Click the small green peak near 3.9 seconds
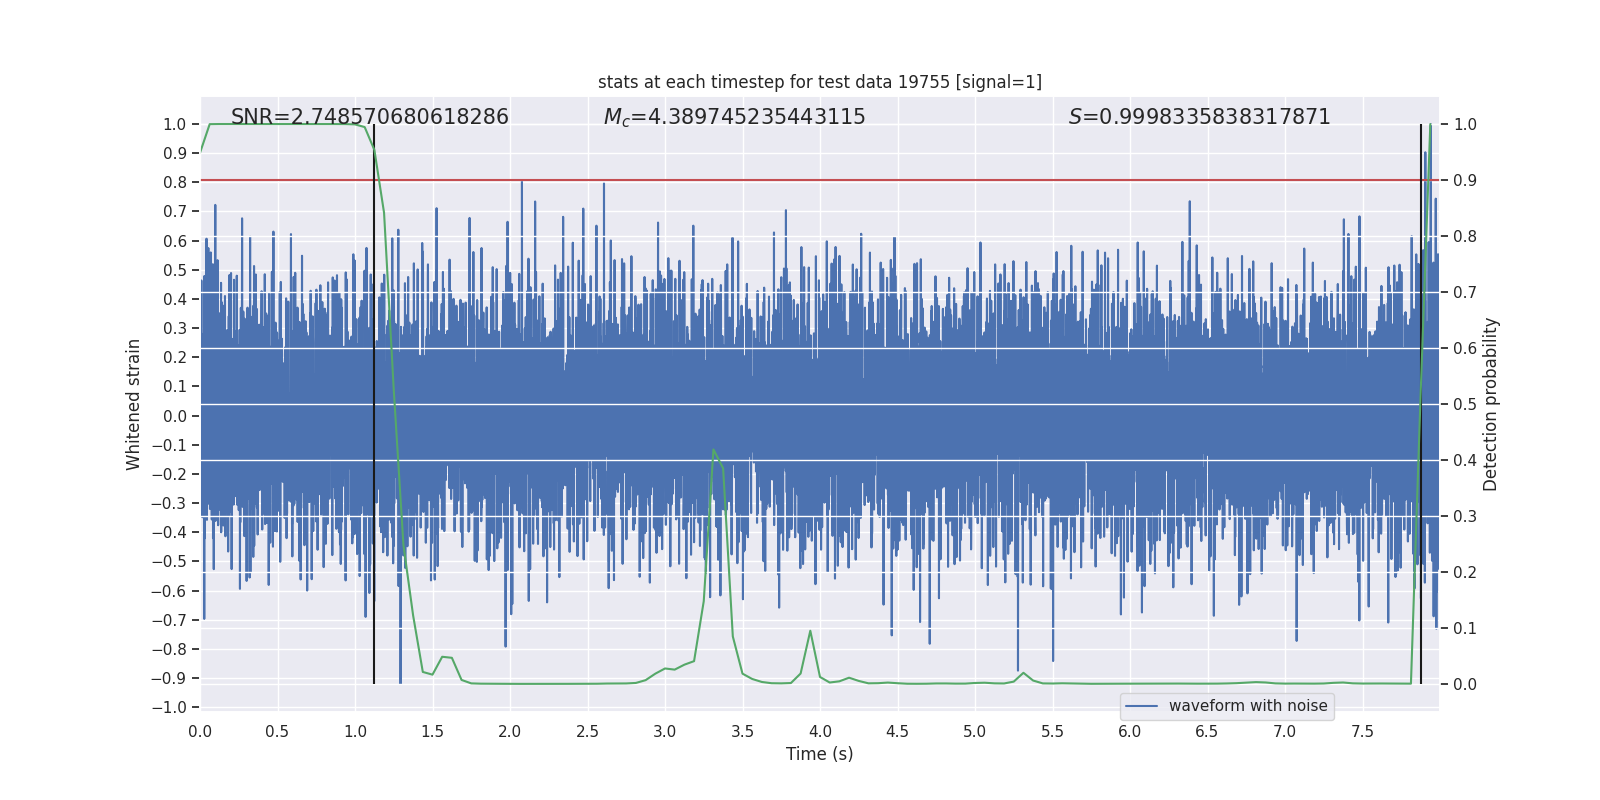This screenshot has height=800, width=1600. (810, 632)
